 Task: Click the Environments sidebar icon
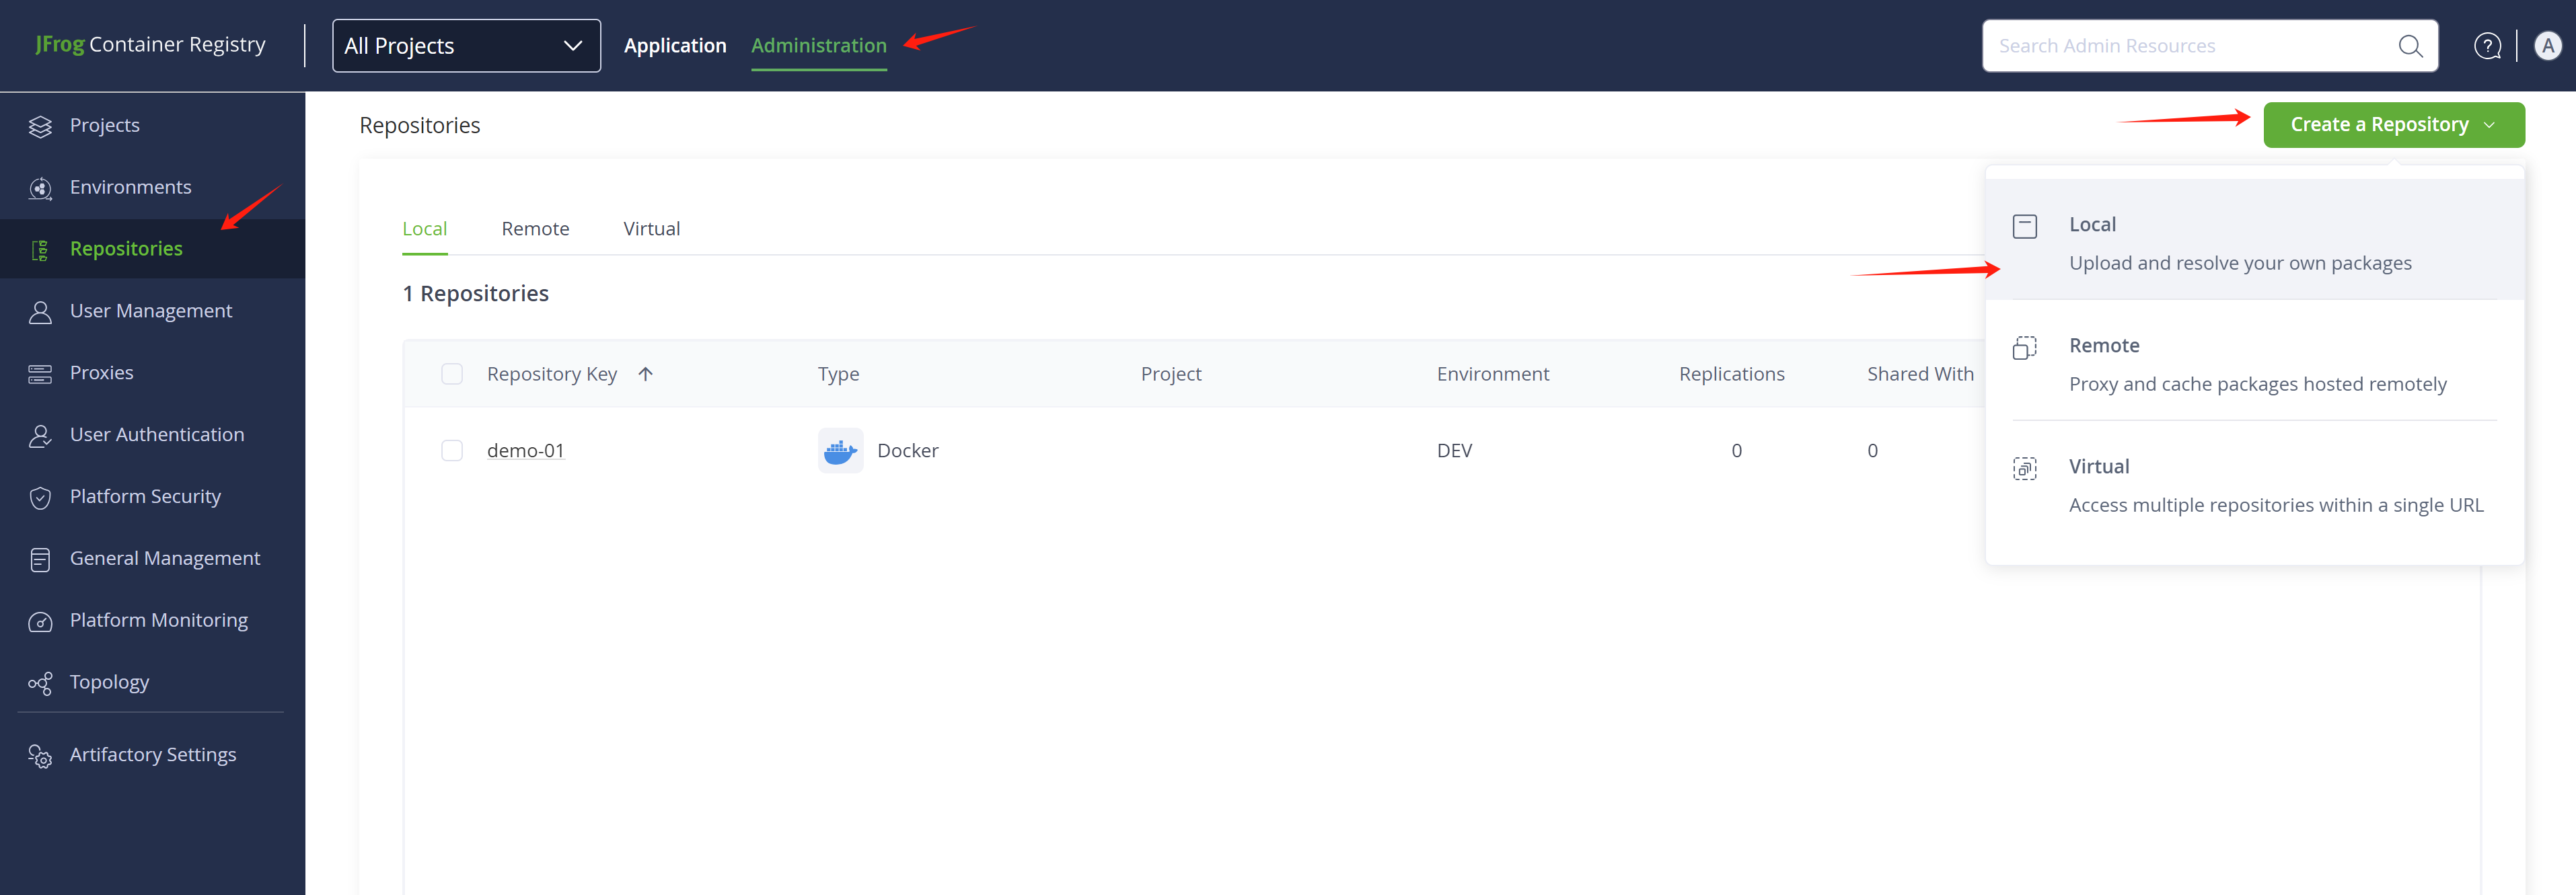40,188
